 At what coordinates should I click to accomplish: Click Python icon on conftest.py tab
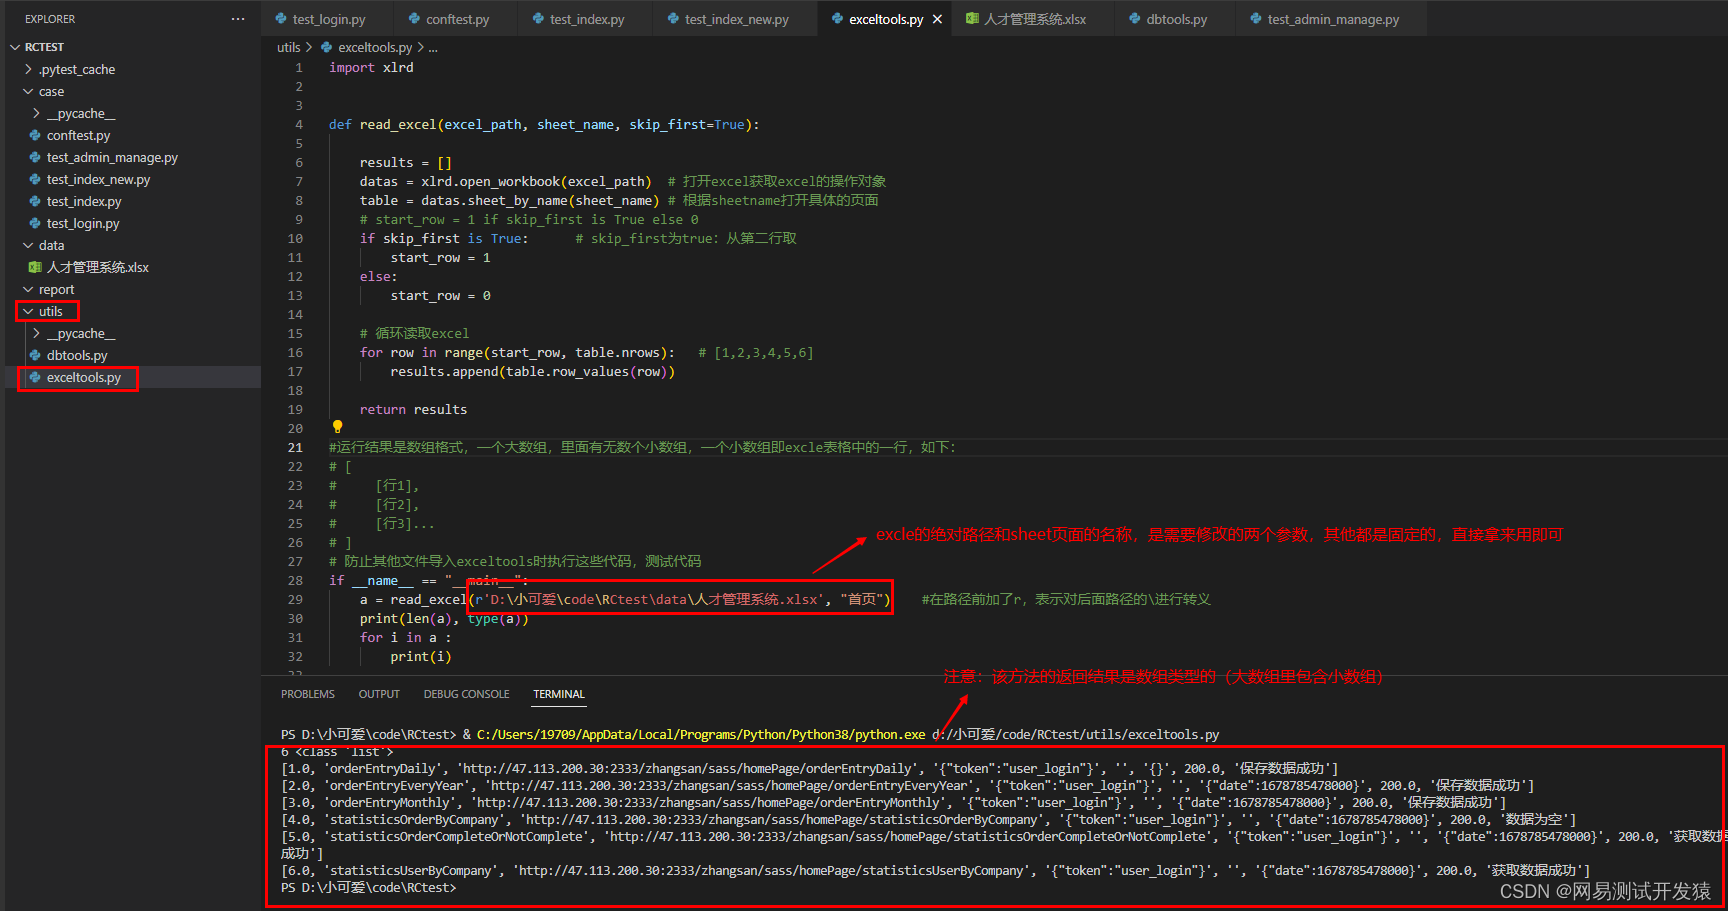click(415, 19)
